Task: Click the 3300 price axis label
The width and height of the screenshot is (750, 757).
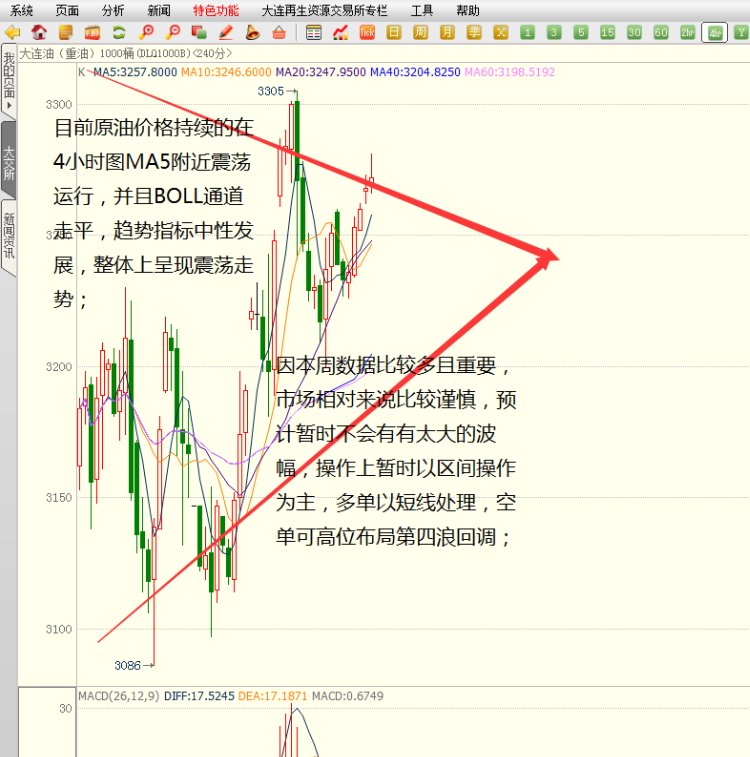Action: [59, 105]
